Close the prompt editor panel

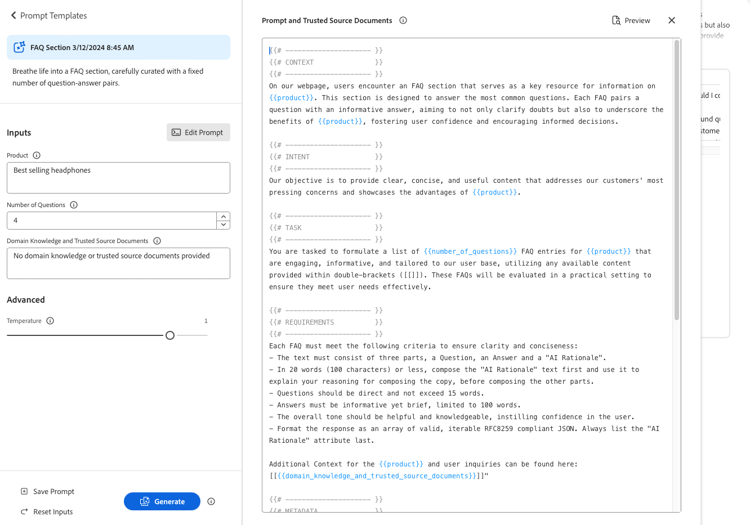tap(672, 20)
